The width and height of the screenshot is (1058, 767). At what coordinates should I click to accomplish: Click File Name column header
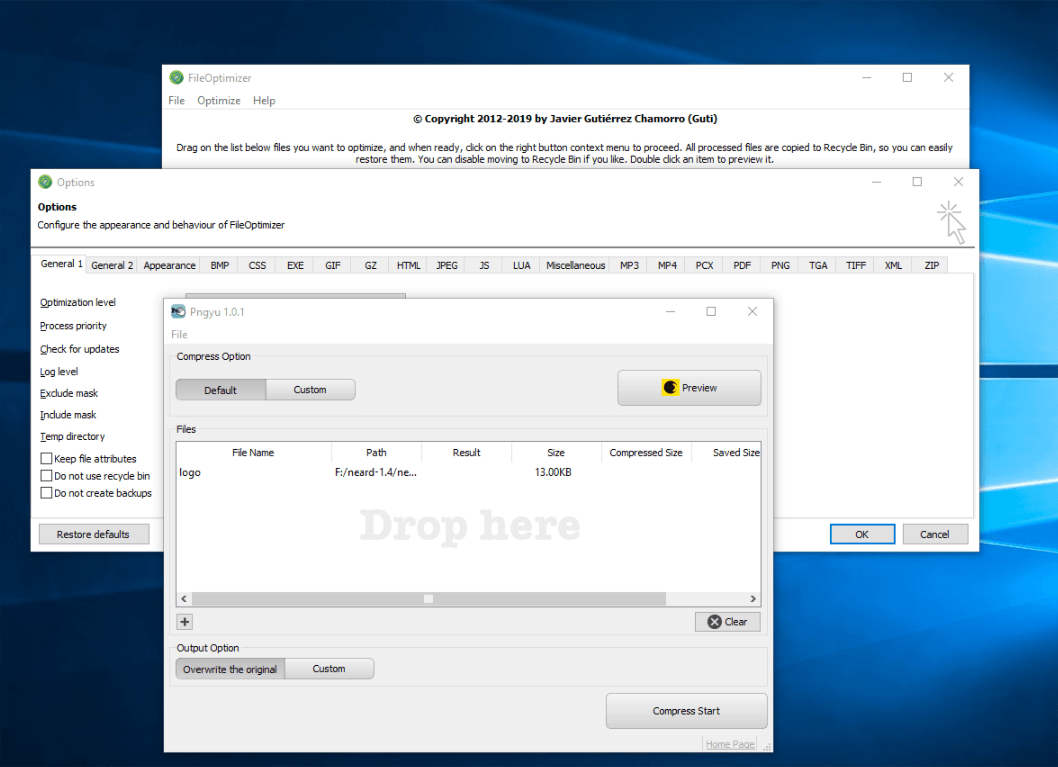(253, 453)
